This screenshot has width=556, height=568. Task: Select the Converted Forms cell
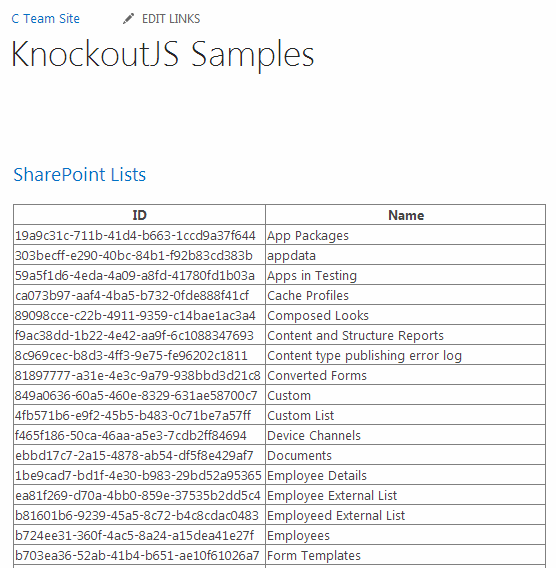coord(406,375)
